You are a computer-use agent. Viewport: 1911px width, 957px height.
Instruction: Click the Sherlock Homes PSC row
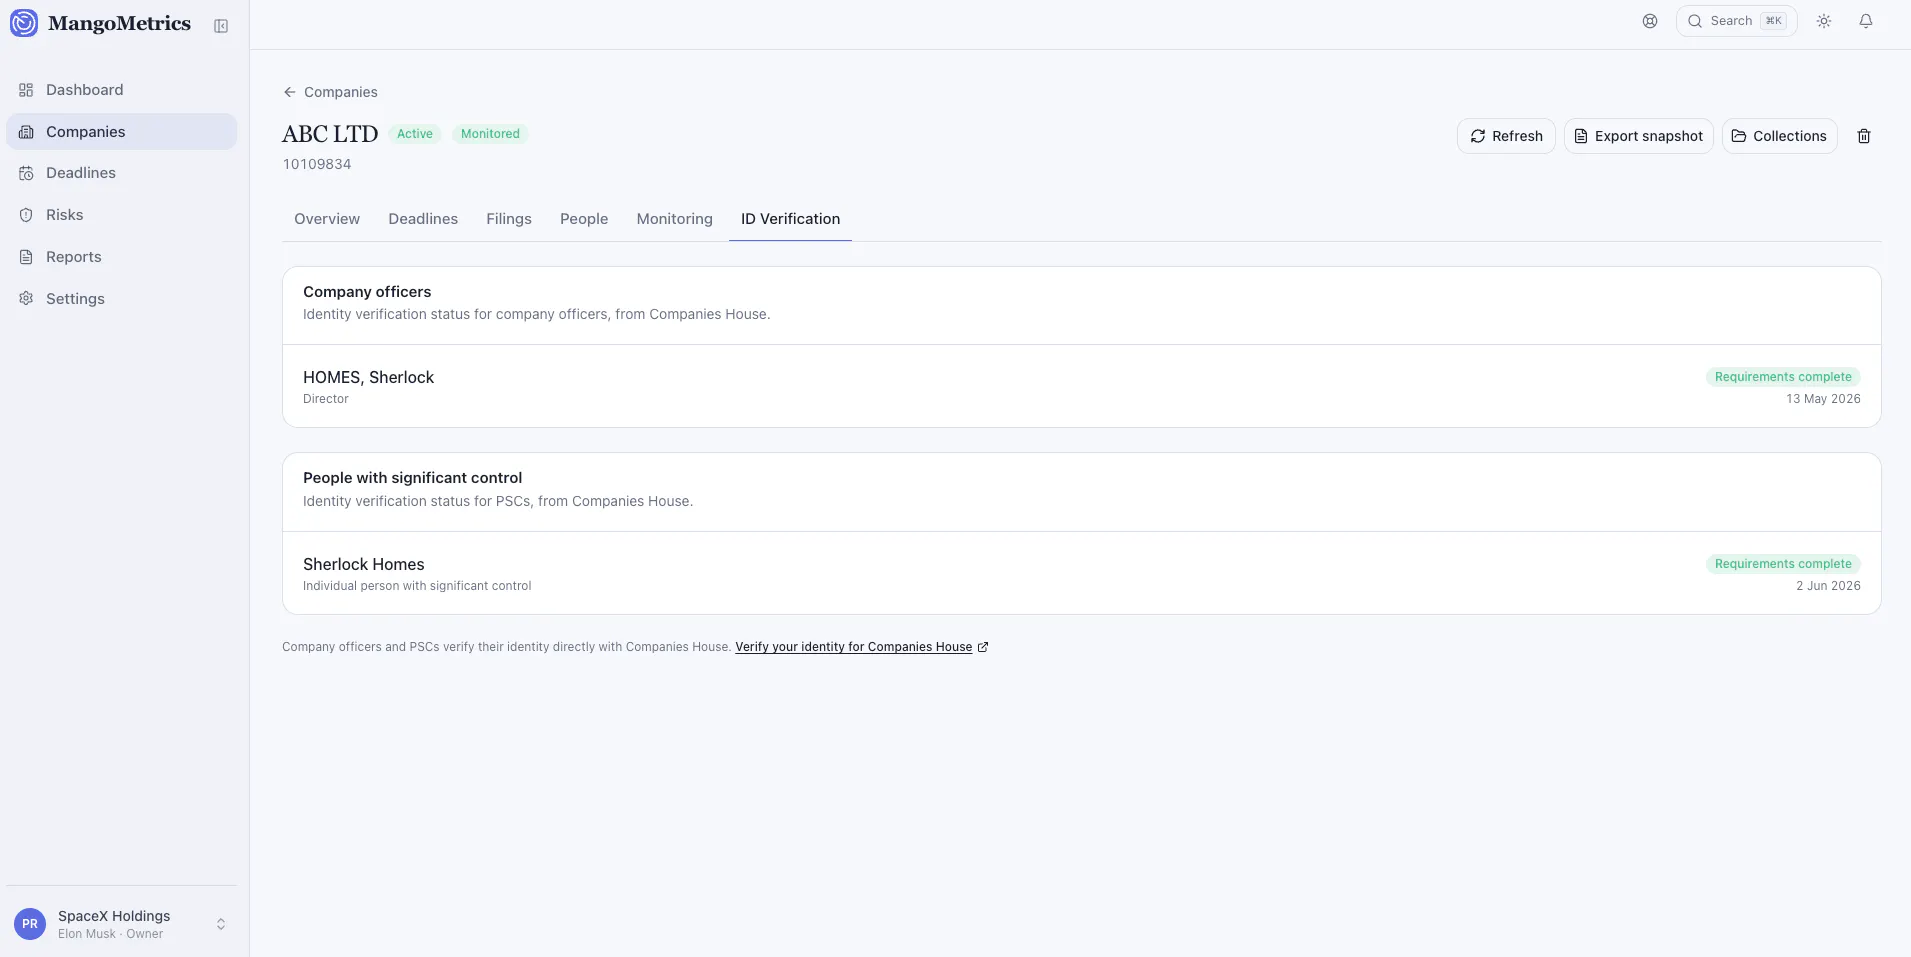[x=1082, y=573]
